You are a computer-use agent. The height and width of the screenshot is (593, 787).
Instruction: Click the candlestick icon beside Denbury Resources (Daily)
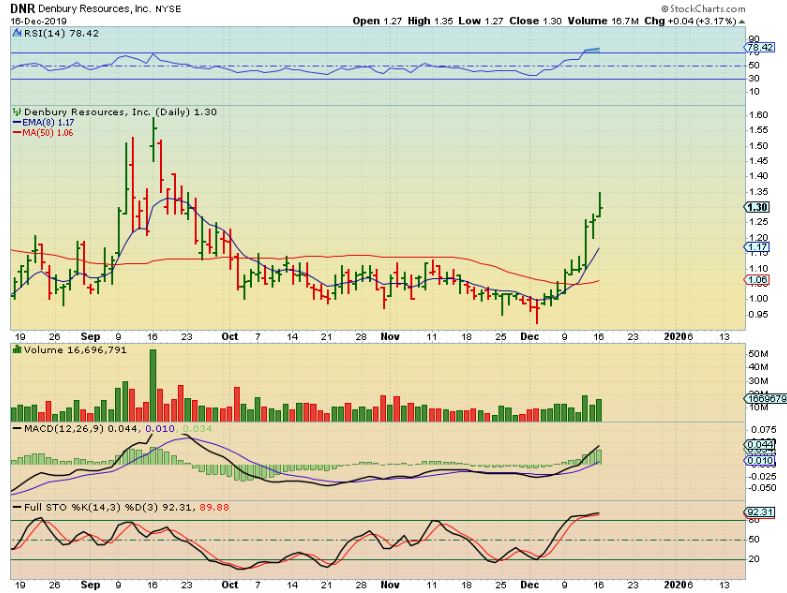pyautogui.click(x=17, y=112)
